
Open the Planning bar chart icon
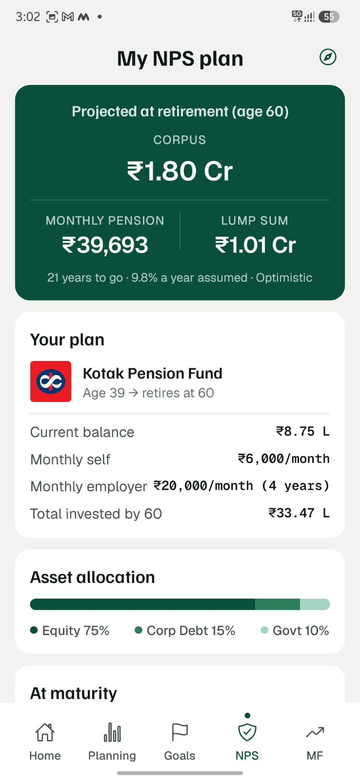coord(112,732)
